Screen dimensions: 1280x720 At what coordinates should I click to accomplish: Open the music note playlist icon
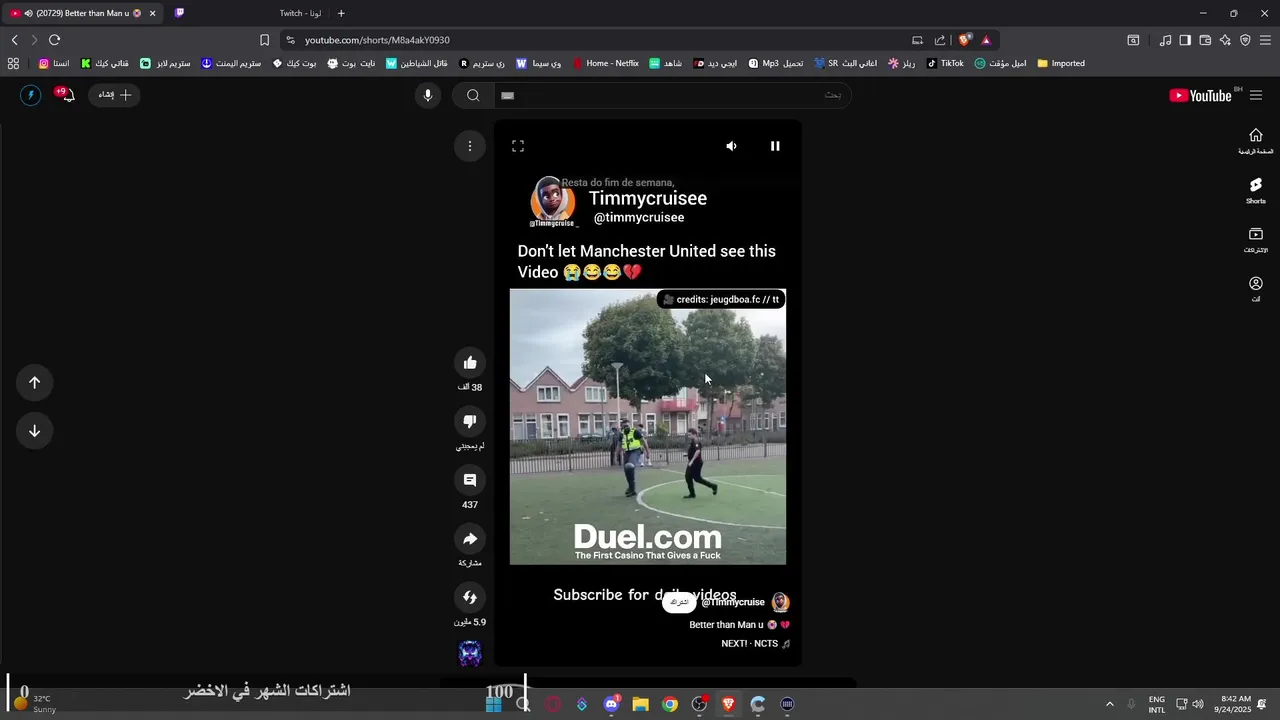point(1165,40)
